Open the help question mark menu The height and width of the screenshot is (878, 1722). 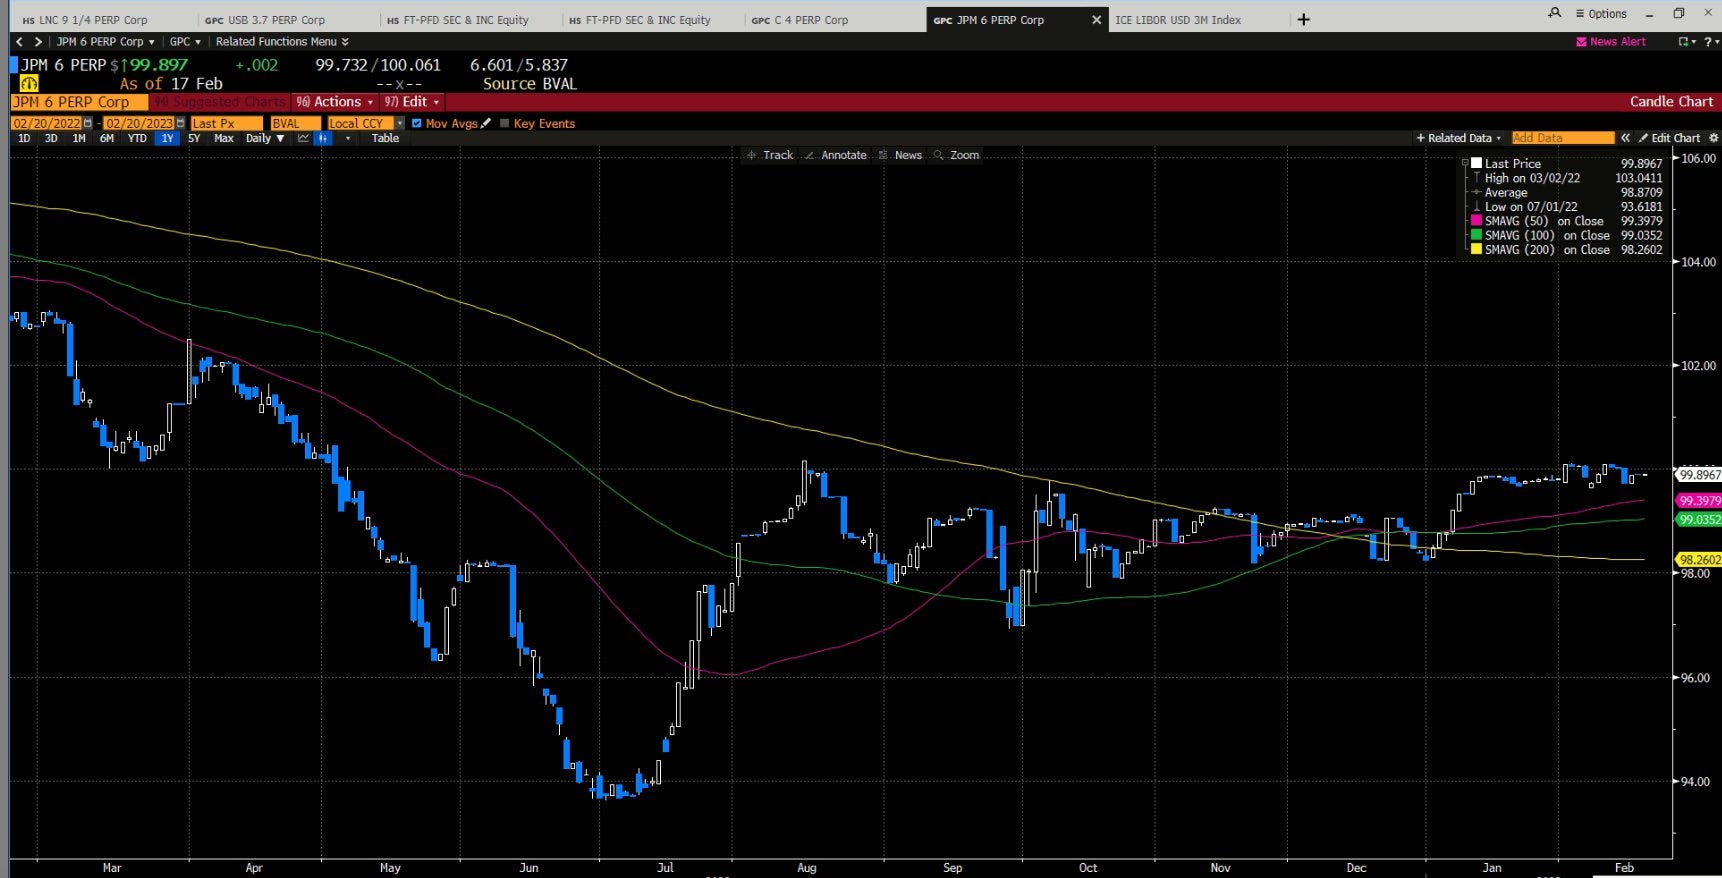pyautogui.click(x=1710, y=42)
